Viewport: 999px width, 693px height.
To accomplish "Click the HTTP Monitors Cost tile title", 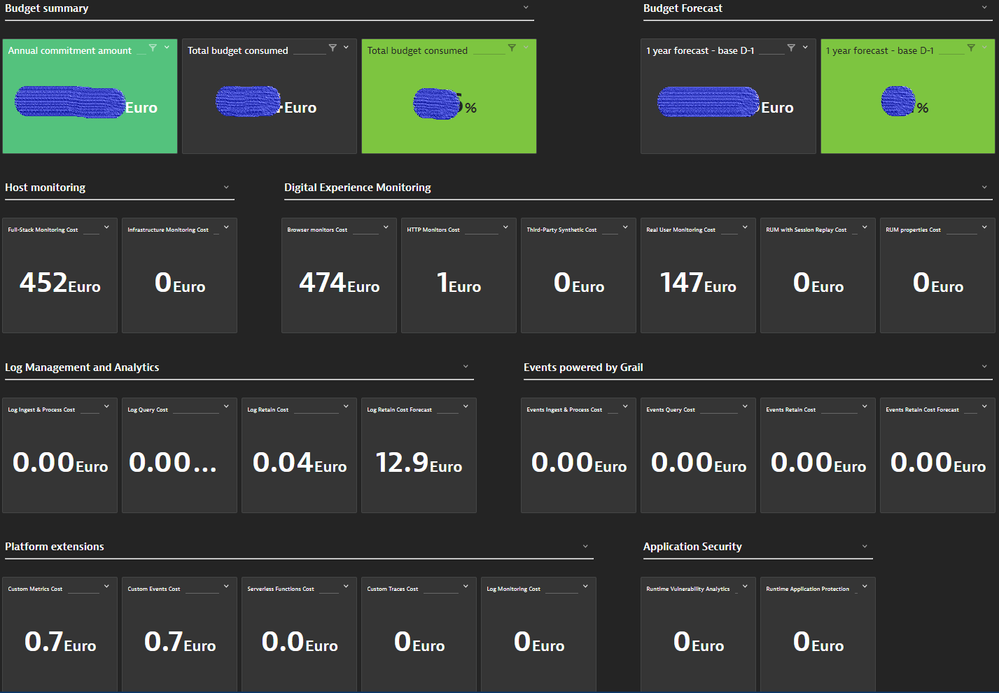I will (433, 230).
